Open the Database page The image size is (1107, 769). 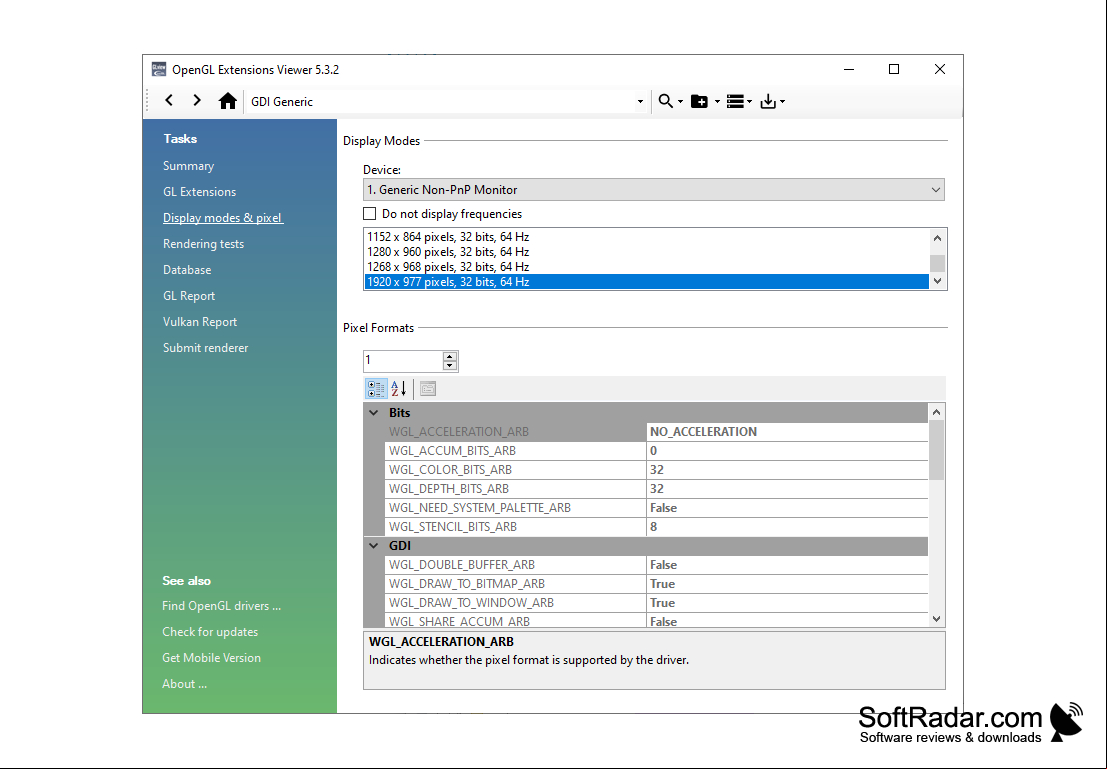(x=187, y=270)
